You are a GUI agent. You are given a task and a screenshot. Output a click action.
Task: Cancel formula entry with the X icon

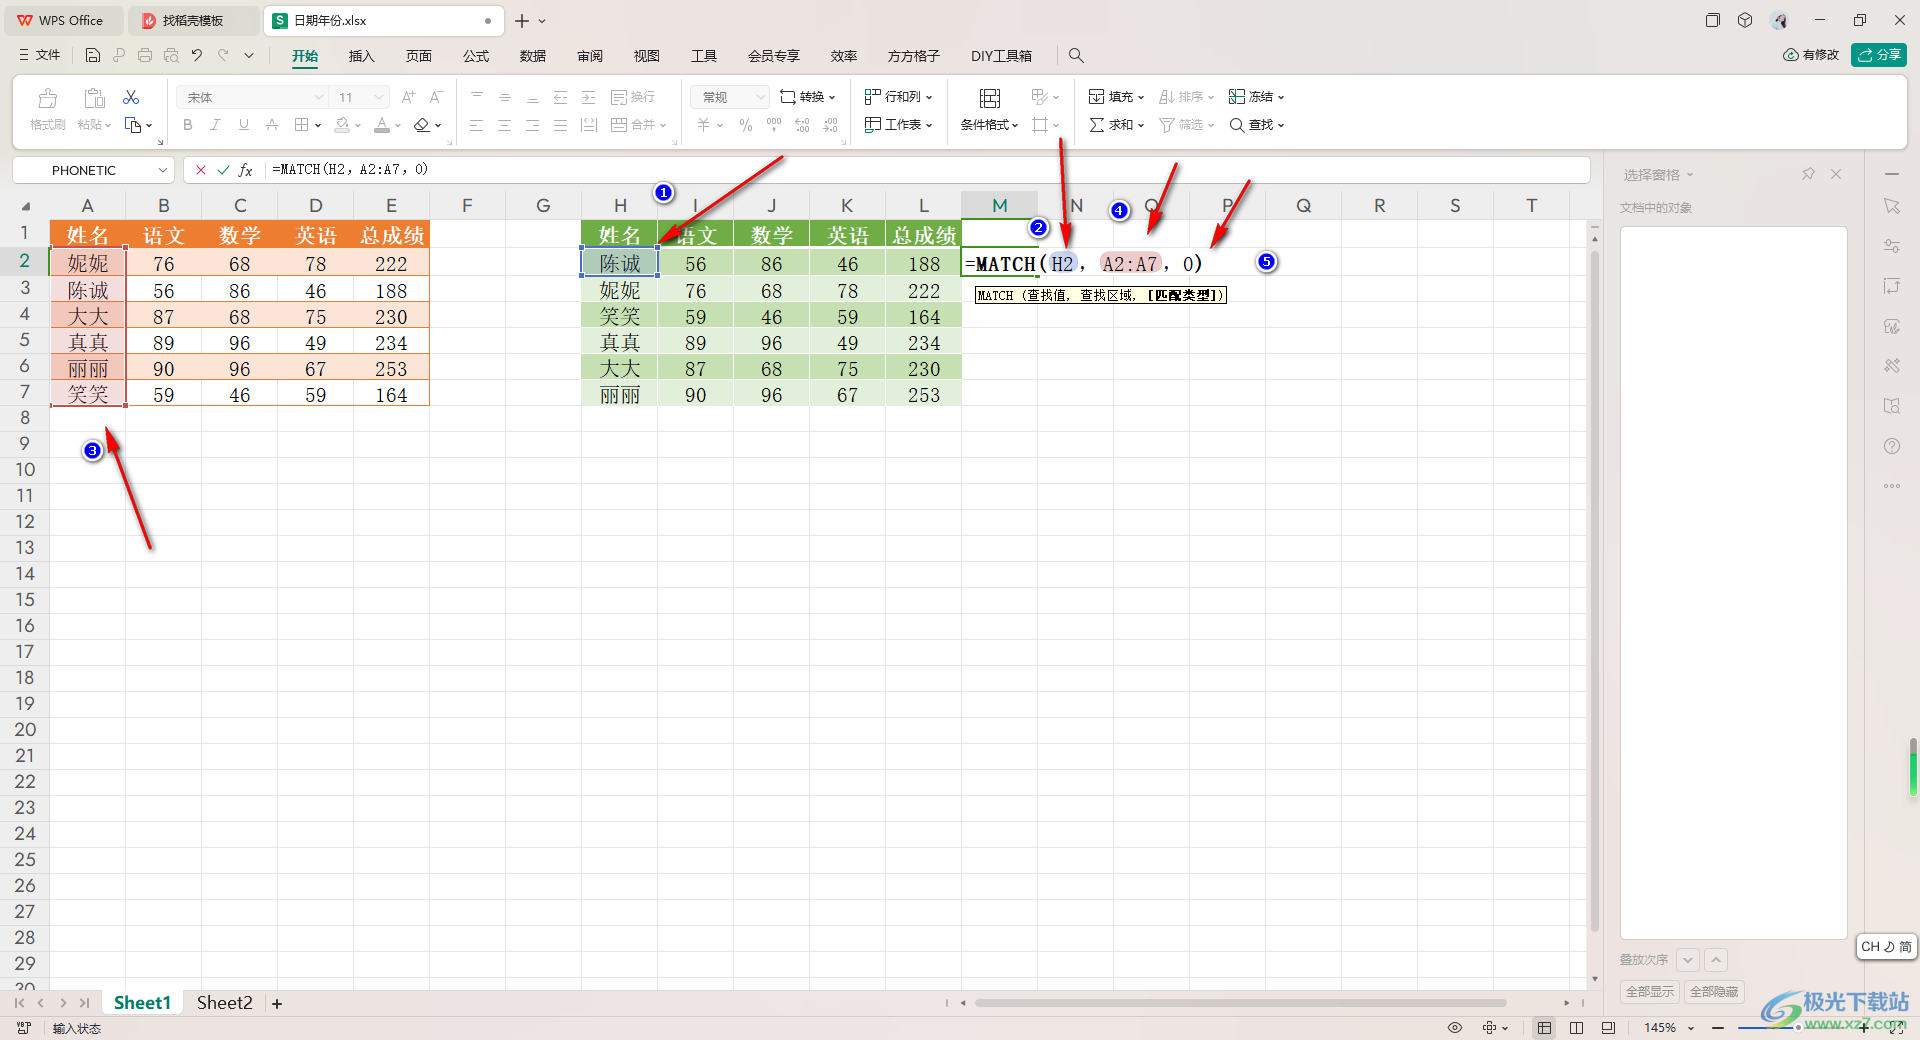click(x=201, y=170)
